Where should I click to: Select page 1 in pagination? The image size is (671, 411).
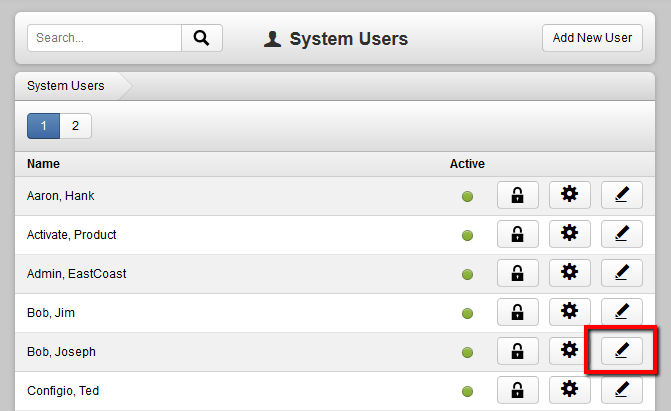tap(44, 126)
